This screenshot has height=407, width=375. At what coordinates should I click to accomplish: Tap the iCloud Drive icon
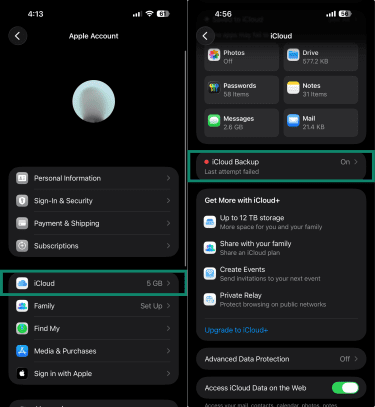point(293,55)
